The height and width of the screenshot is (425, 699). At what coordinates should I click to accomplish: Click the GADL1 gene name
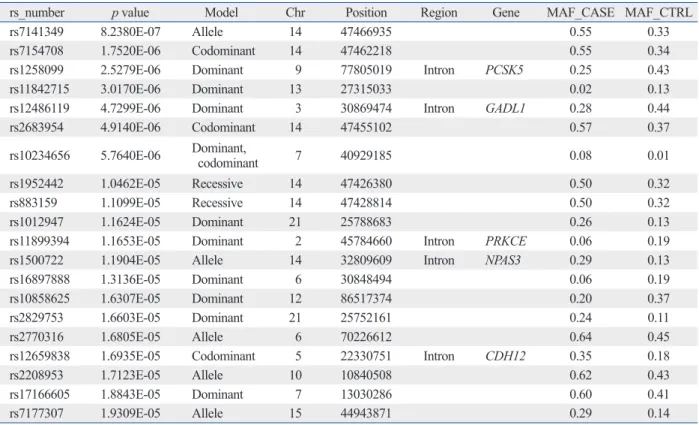505,108
